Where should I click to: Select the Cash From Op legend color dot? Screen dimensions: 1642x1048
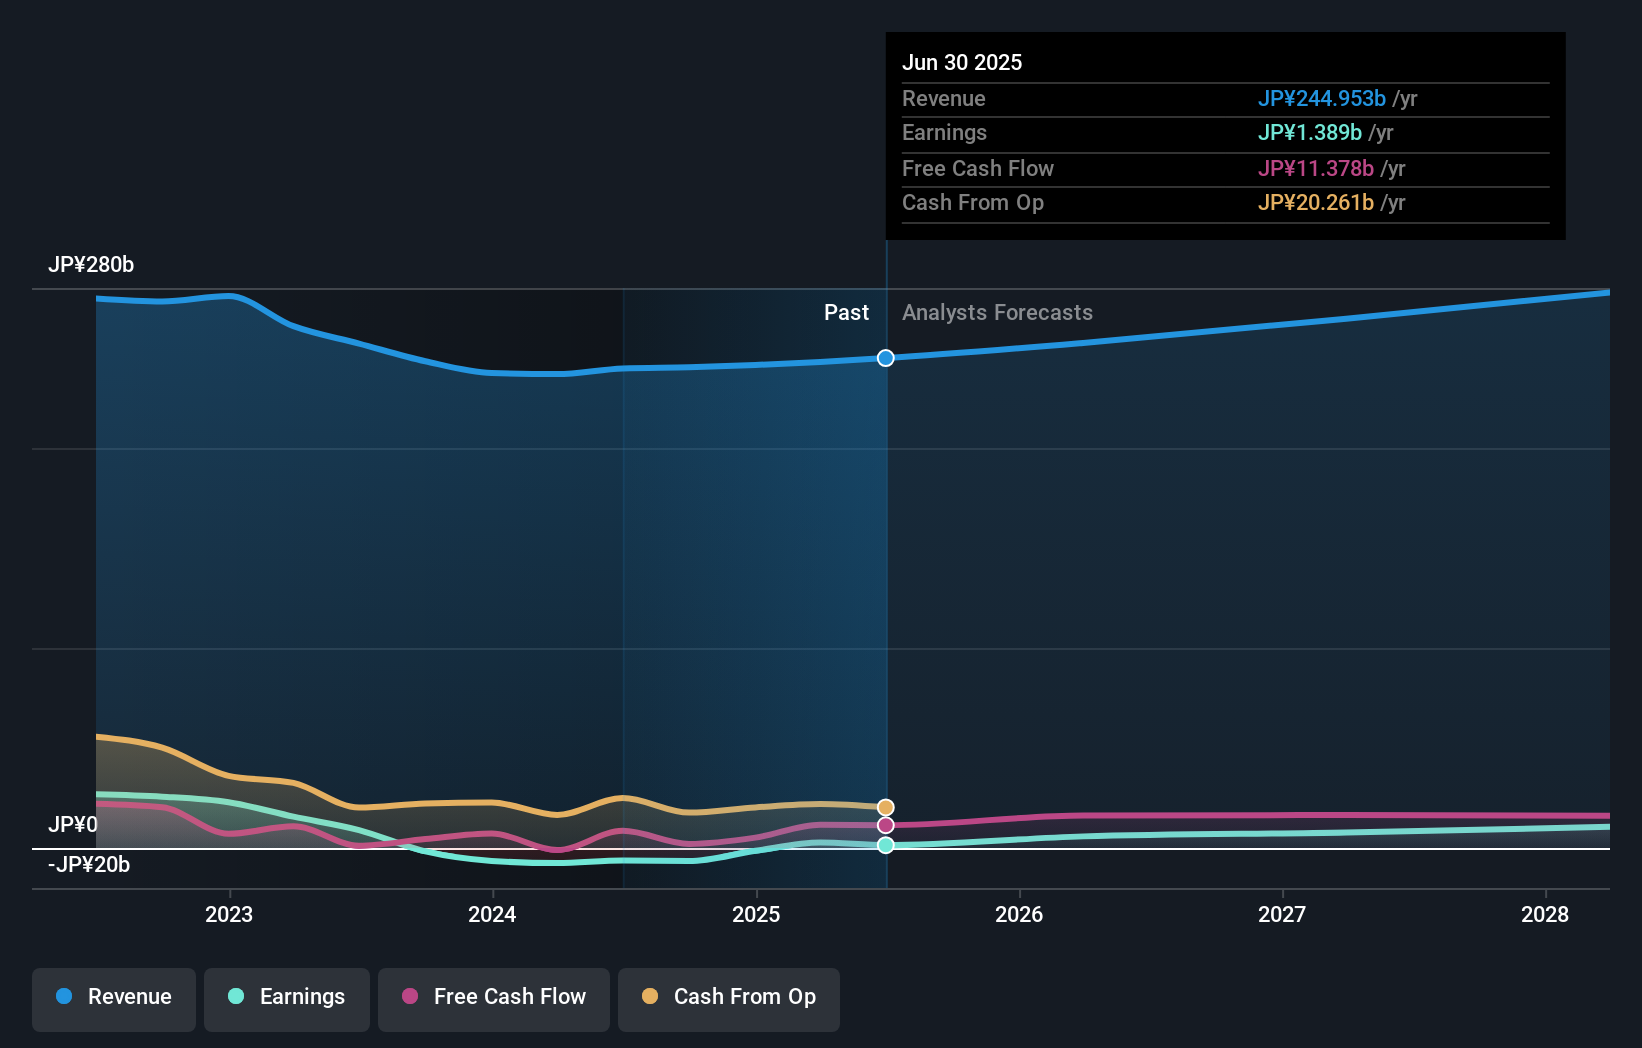point(651,997)
